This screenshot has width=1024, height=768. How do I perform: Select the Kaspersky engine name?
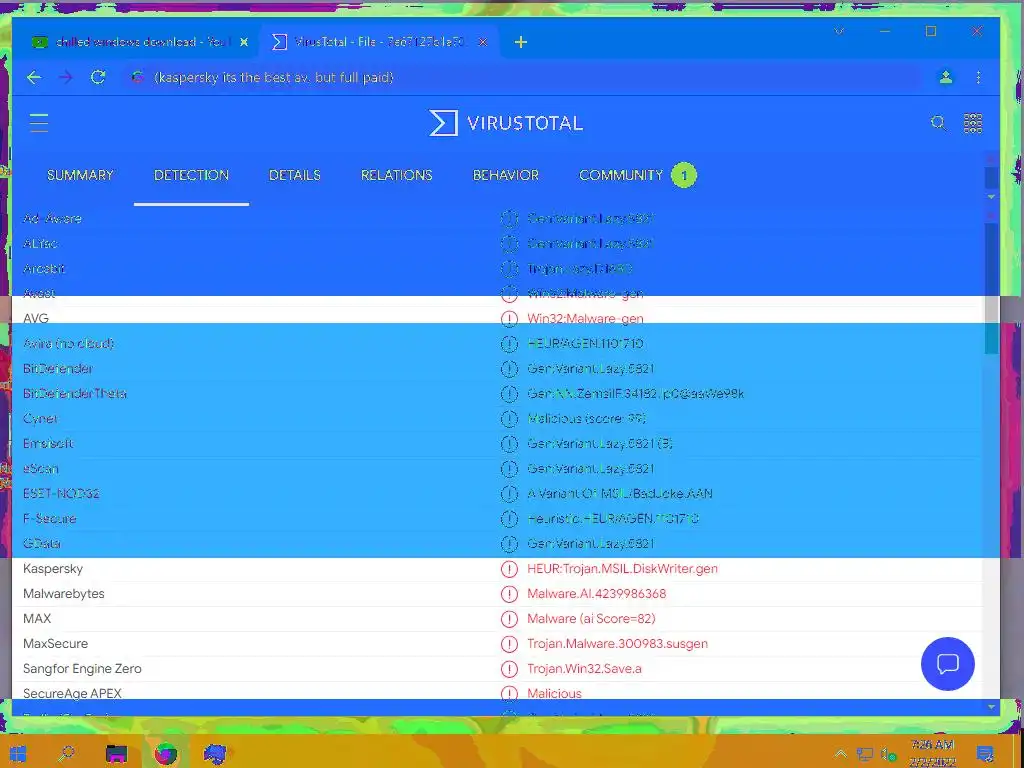(53, 569)
